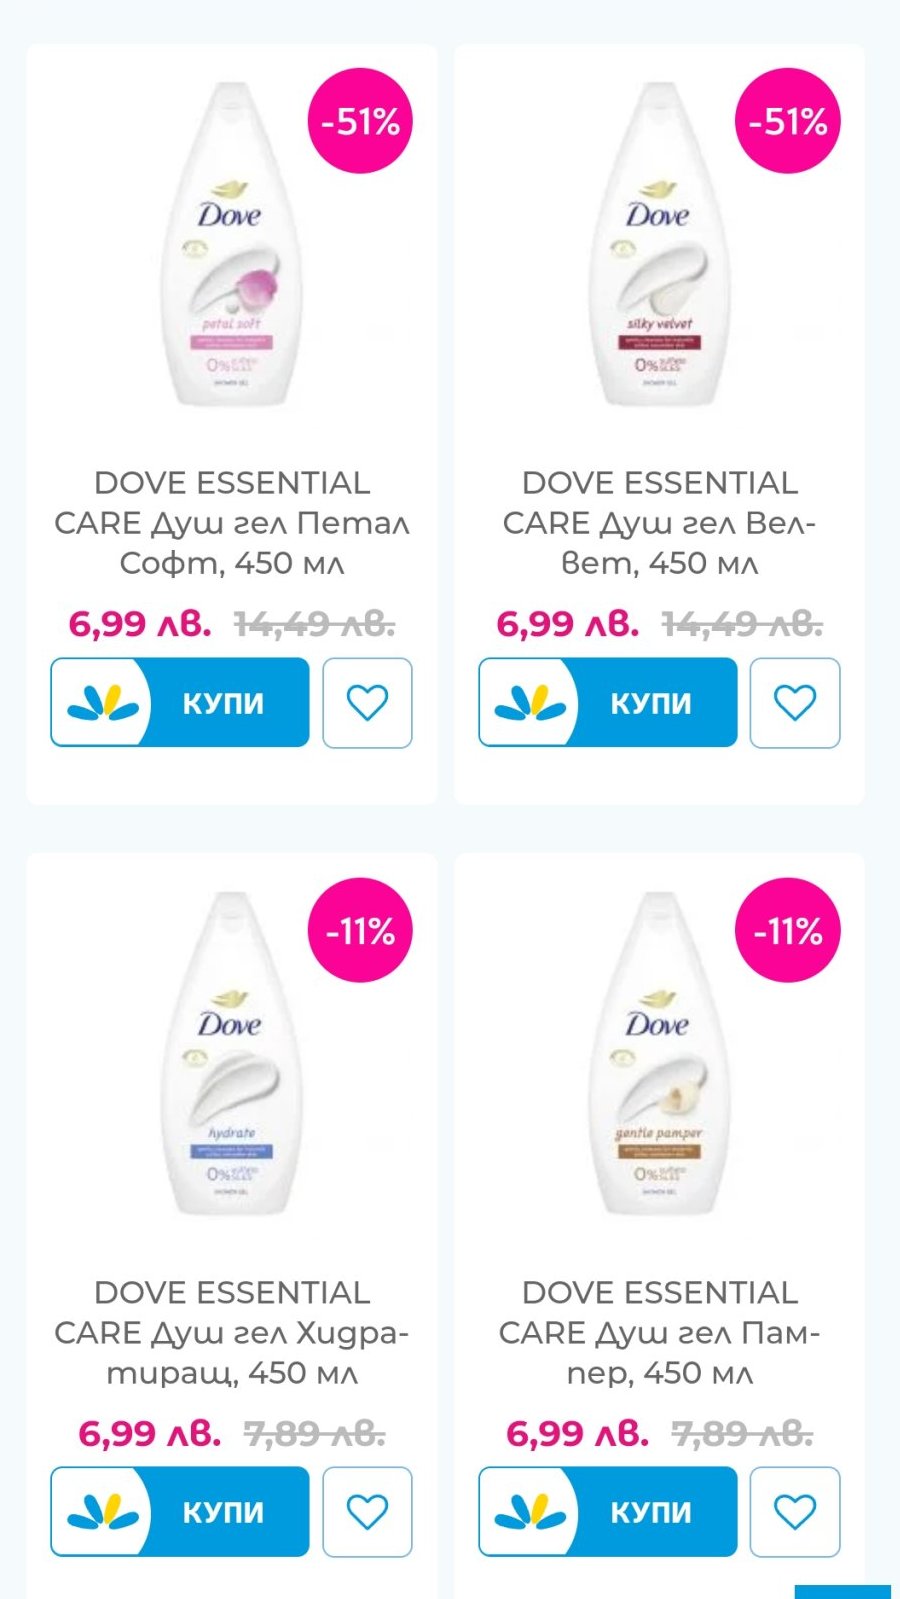The image size is (900, 1599).
Task: Favorite the Velvet shower gel with heart
Action: pyautogui.click(x=795, y=702)
